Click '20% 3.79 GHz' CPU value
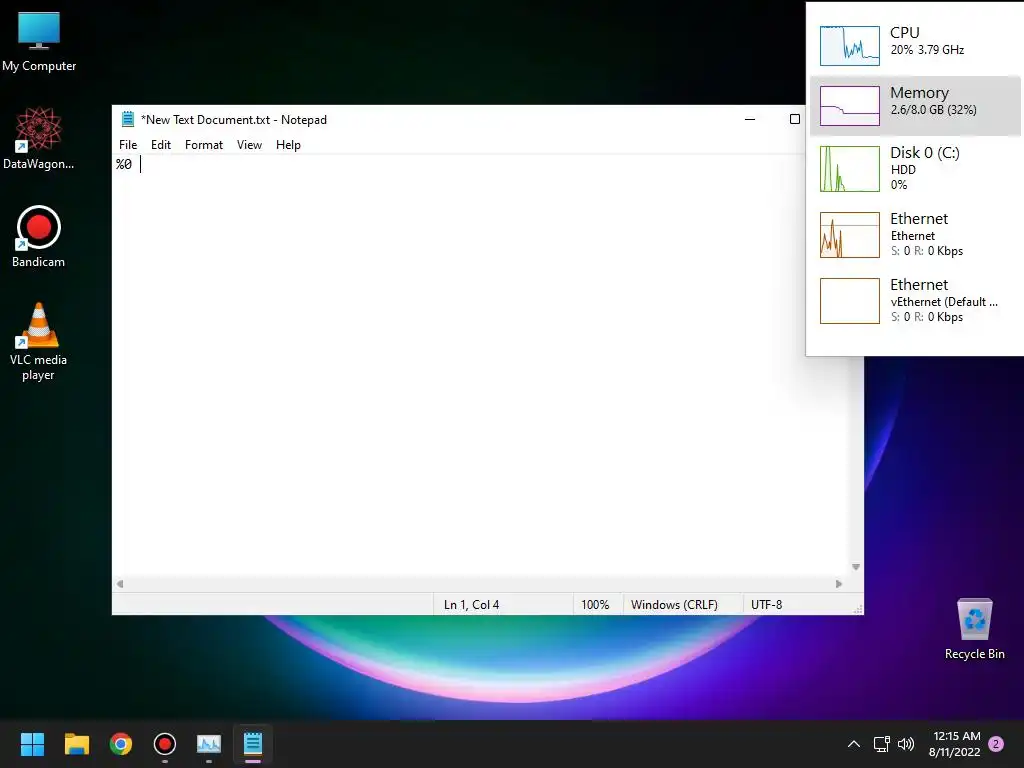This screenshot has width=1024, height=768. (927, 50)
